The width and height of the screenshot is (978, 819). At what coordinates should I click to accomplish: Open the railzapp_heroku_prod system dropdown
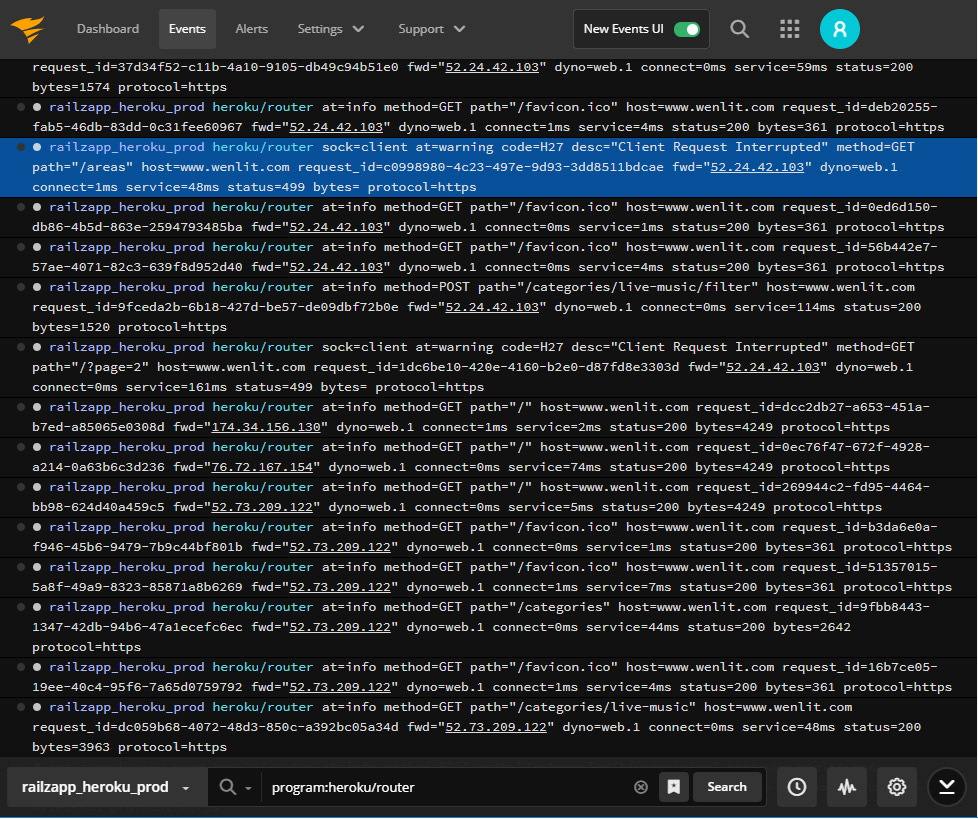(106, 787)
